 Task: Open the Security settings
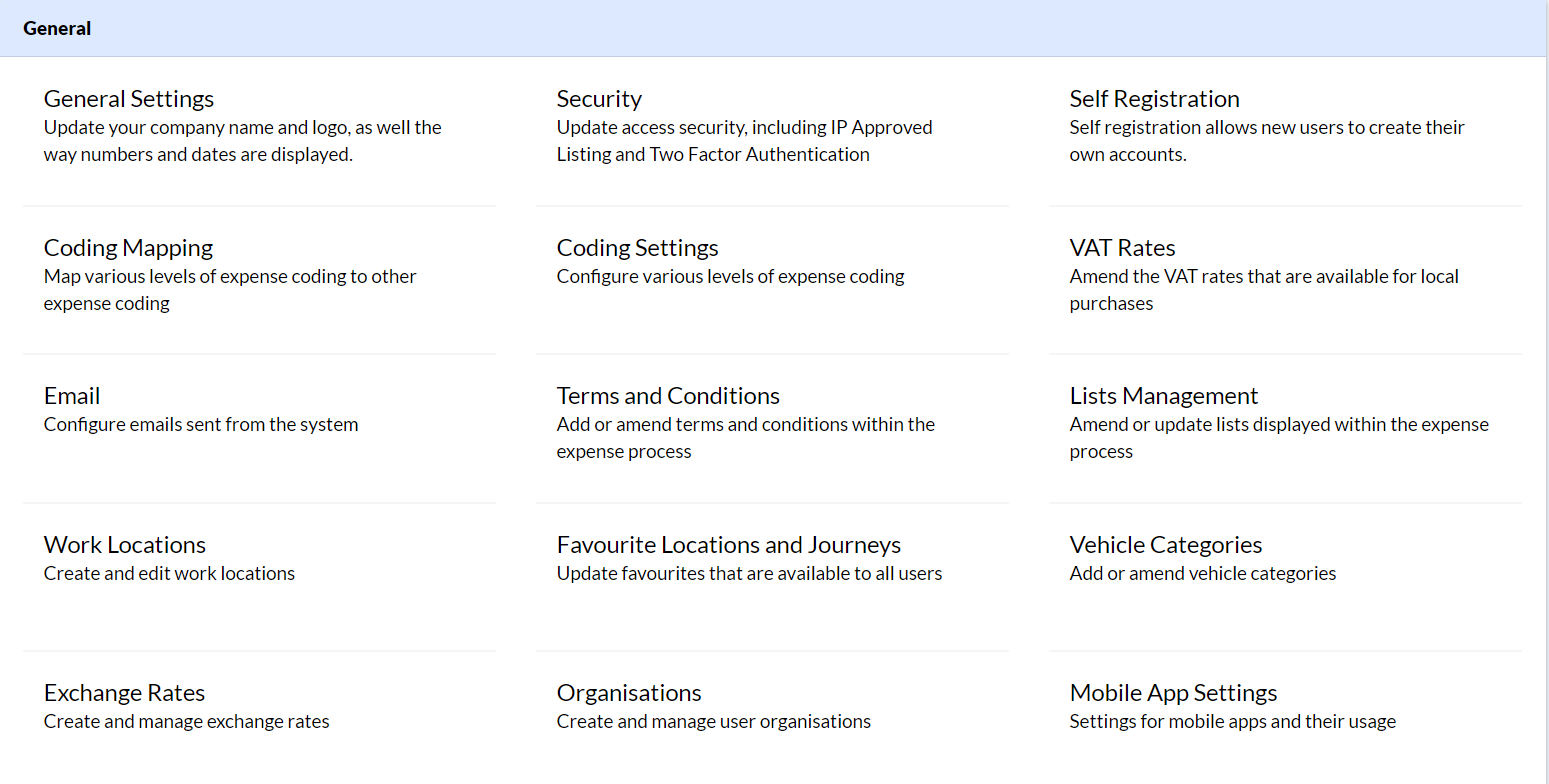pos(599,99)
